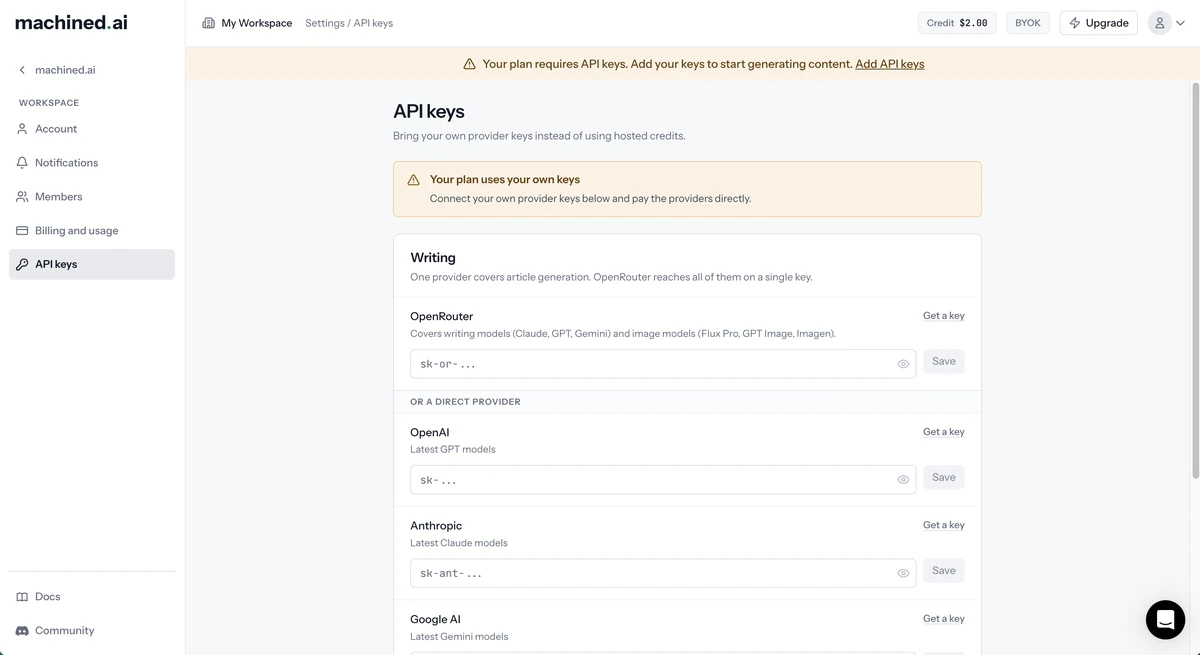Click the Billing credit card icon
Image resolution: width=1200 pixels, height=655 pixels.
tap(22, 231)
